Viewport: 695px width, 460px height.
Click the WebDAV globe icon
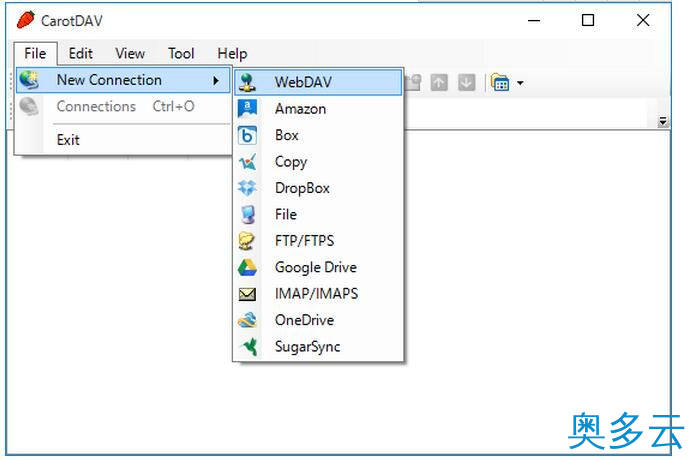(x=247, y=82)
